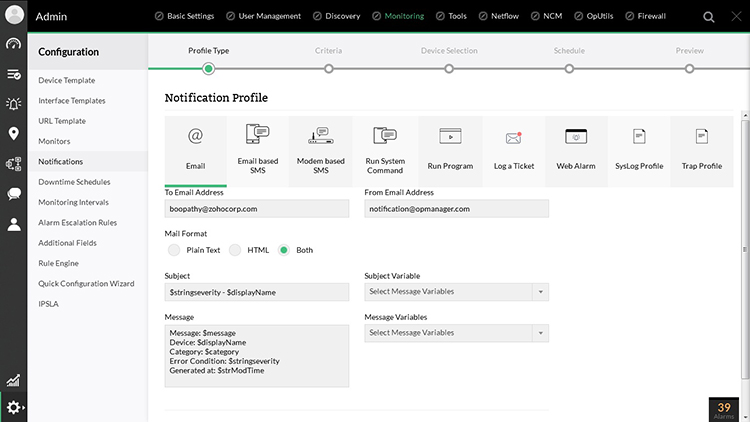
Task: Open the dashboard gauge icon in sidebar
Action: point(14,44)
